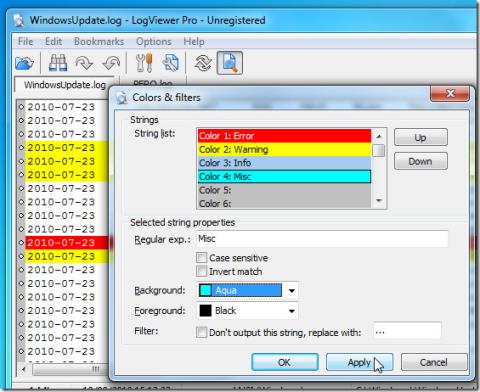Select Color 2: Warning list entry
480x392 pixels.
tap(284, 149)
